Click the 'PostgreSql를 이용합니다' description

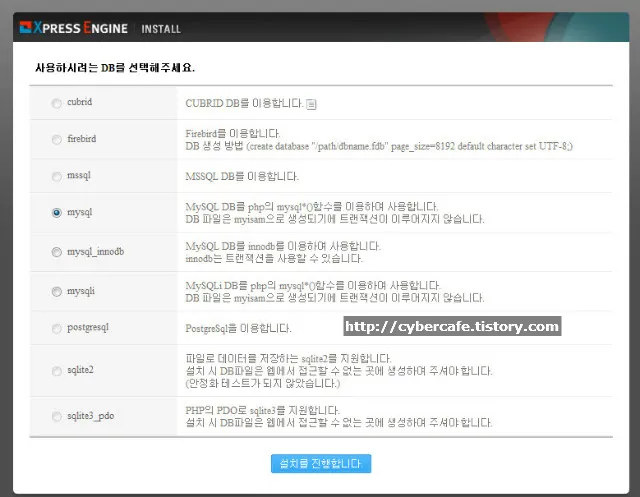(238, 328)
